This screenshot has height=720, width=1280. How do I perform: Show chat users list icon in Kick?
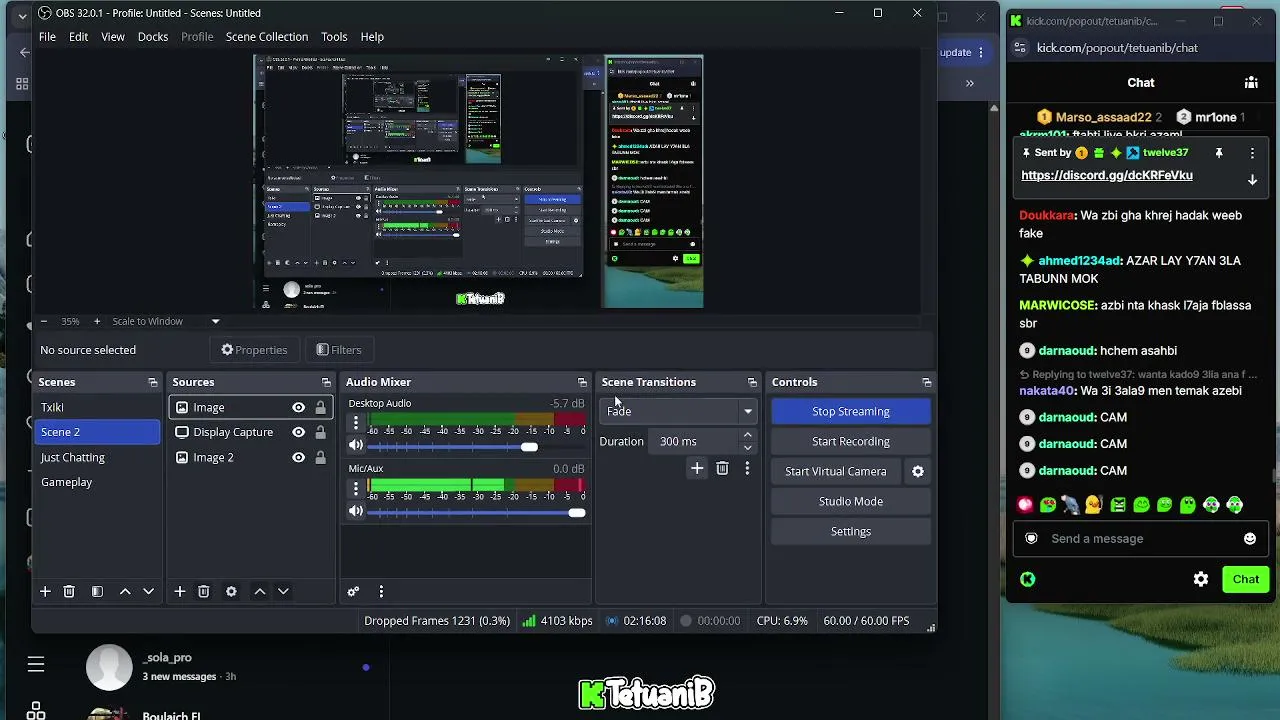click(1251, 83)
